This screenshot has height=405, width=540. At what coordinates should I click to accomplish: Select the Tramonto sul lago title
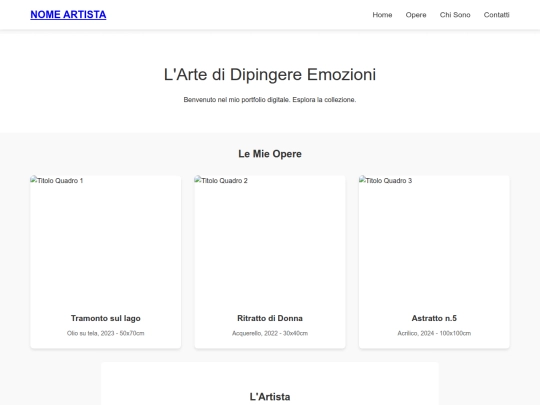[106, 318]
